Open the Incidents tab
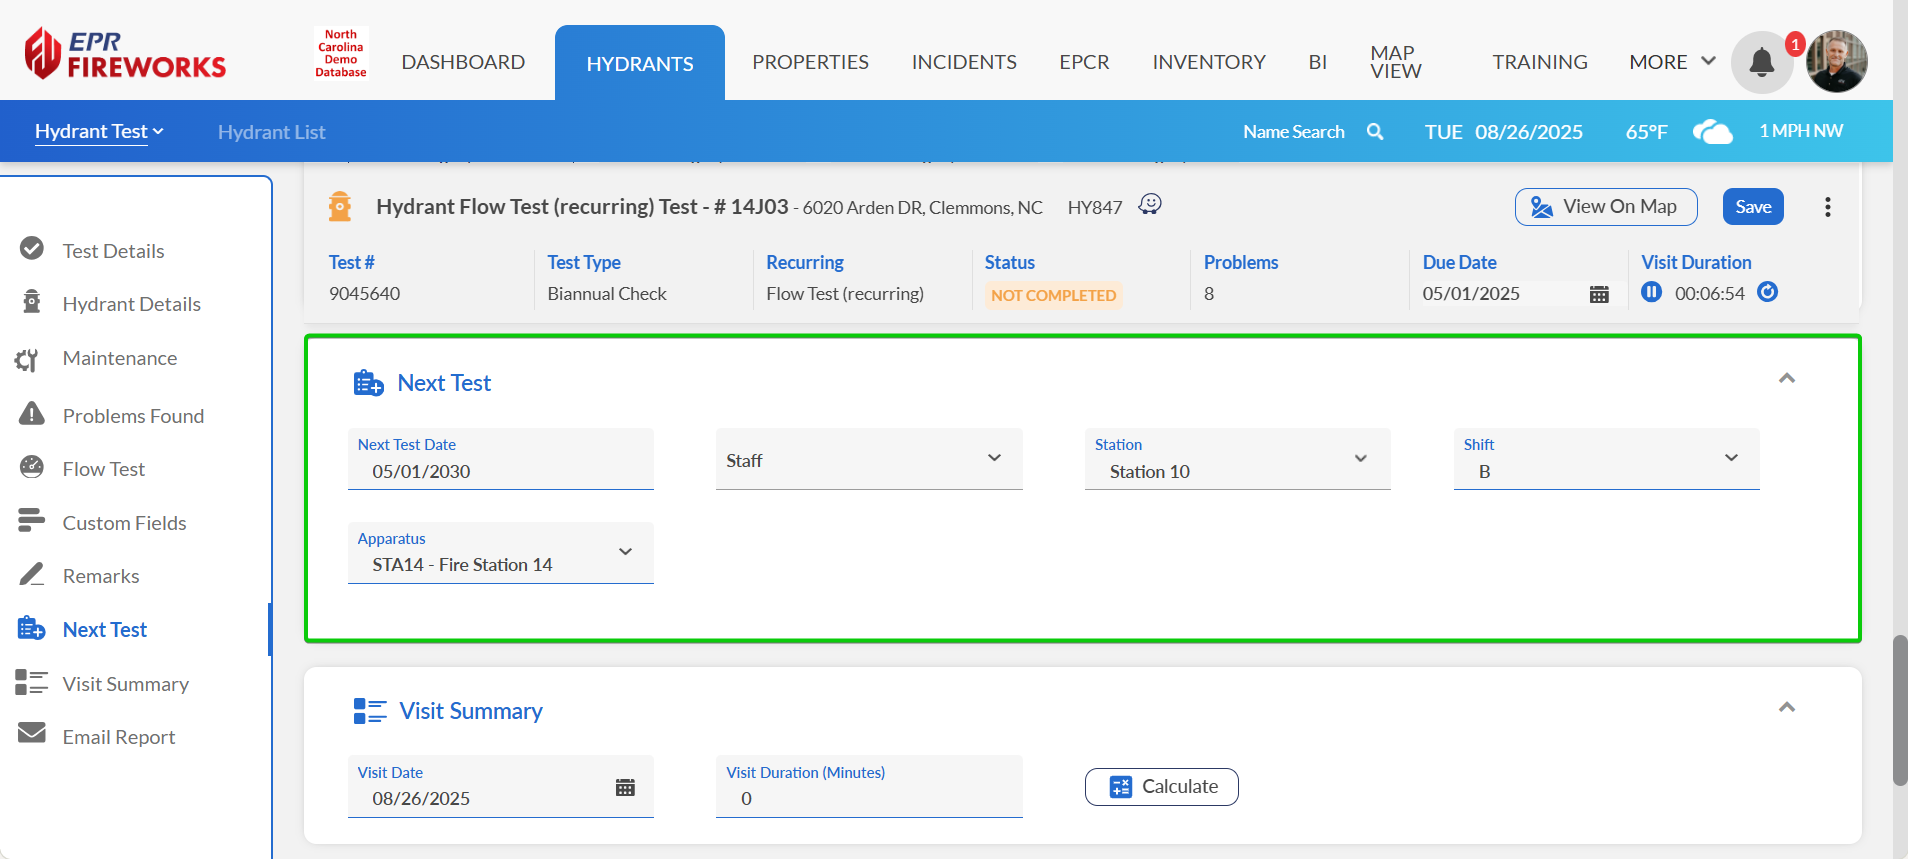 (x=963, y=62)
